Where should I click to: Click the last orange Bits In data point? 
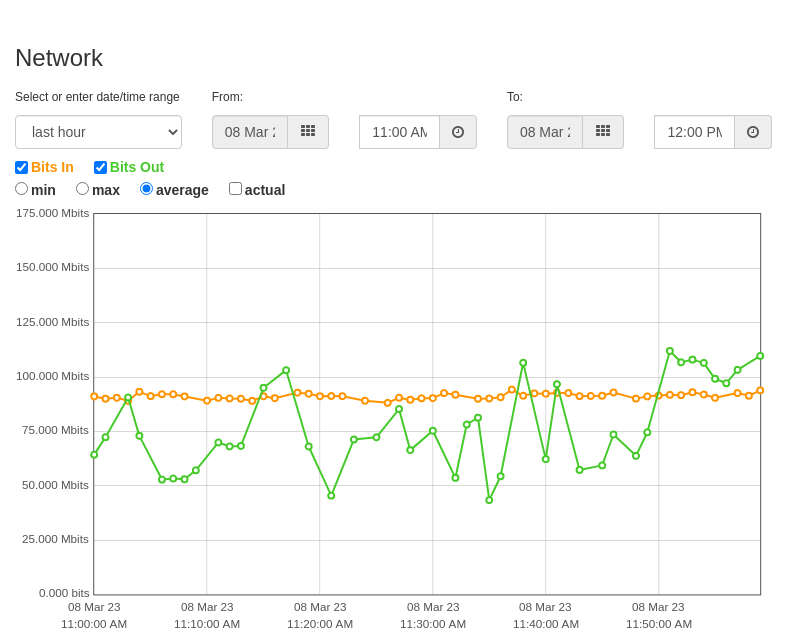click(x=760, y=391)
